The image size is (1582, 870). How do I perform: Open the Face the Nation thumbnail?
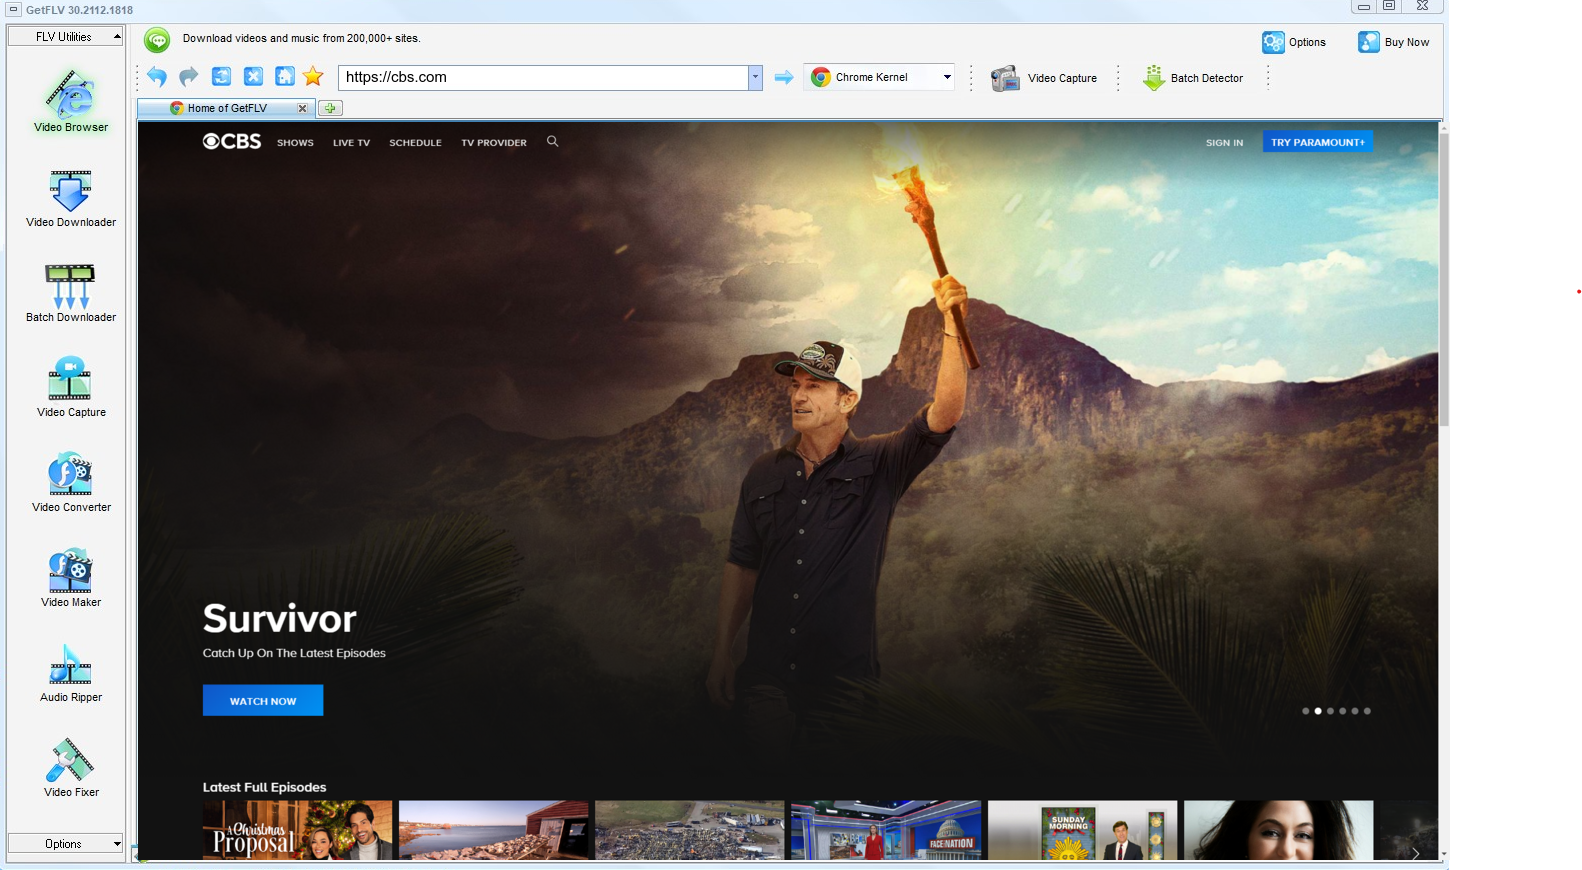tap(885, 830)
